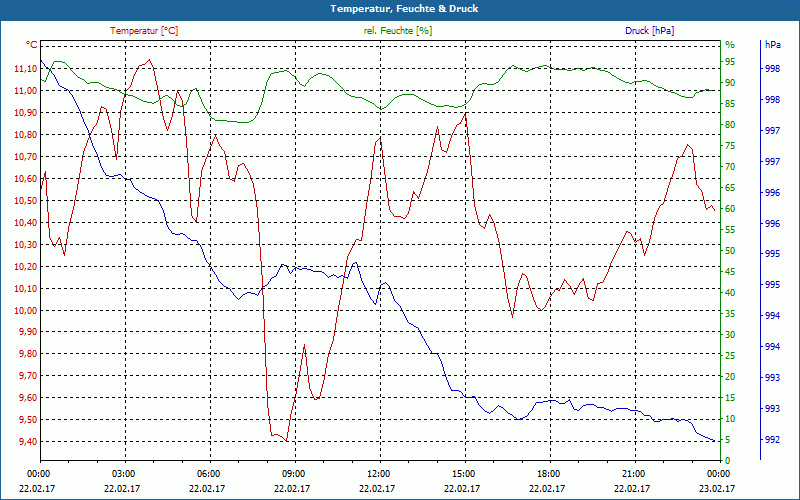
Task: Click the temperature axis value "10,10"
Action: click(x=26, y=288)
